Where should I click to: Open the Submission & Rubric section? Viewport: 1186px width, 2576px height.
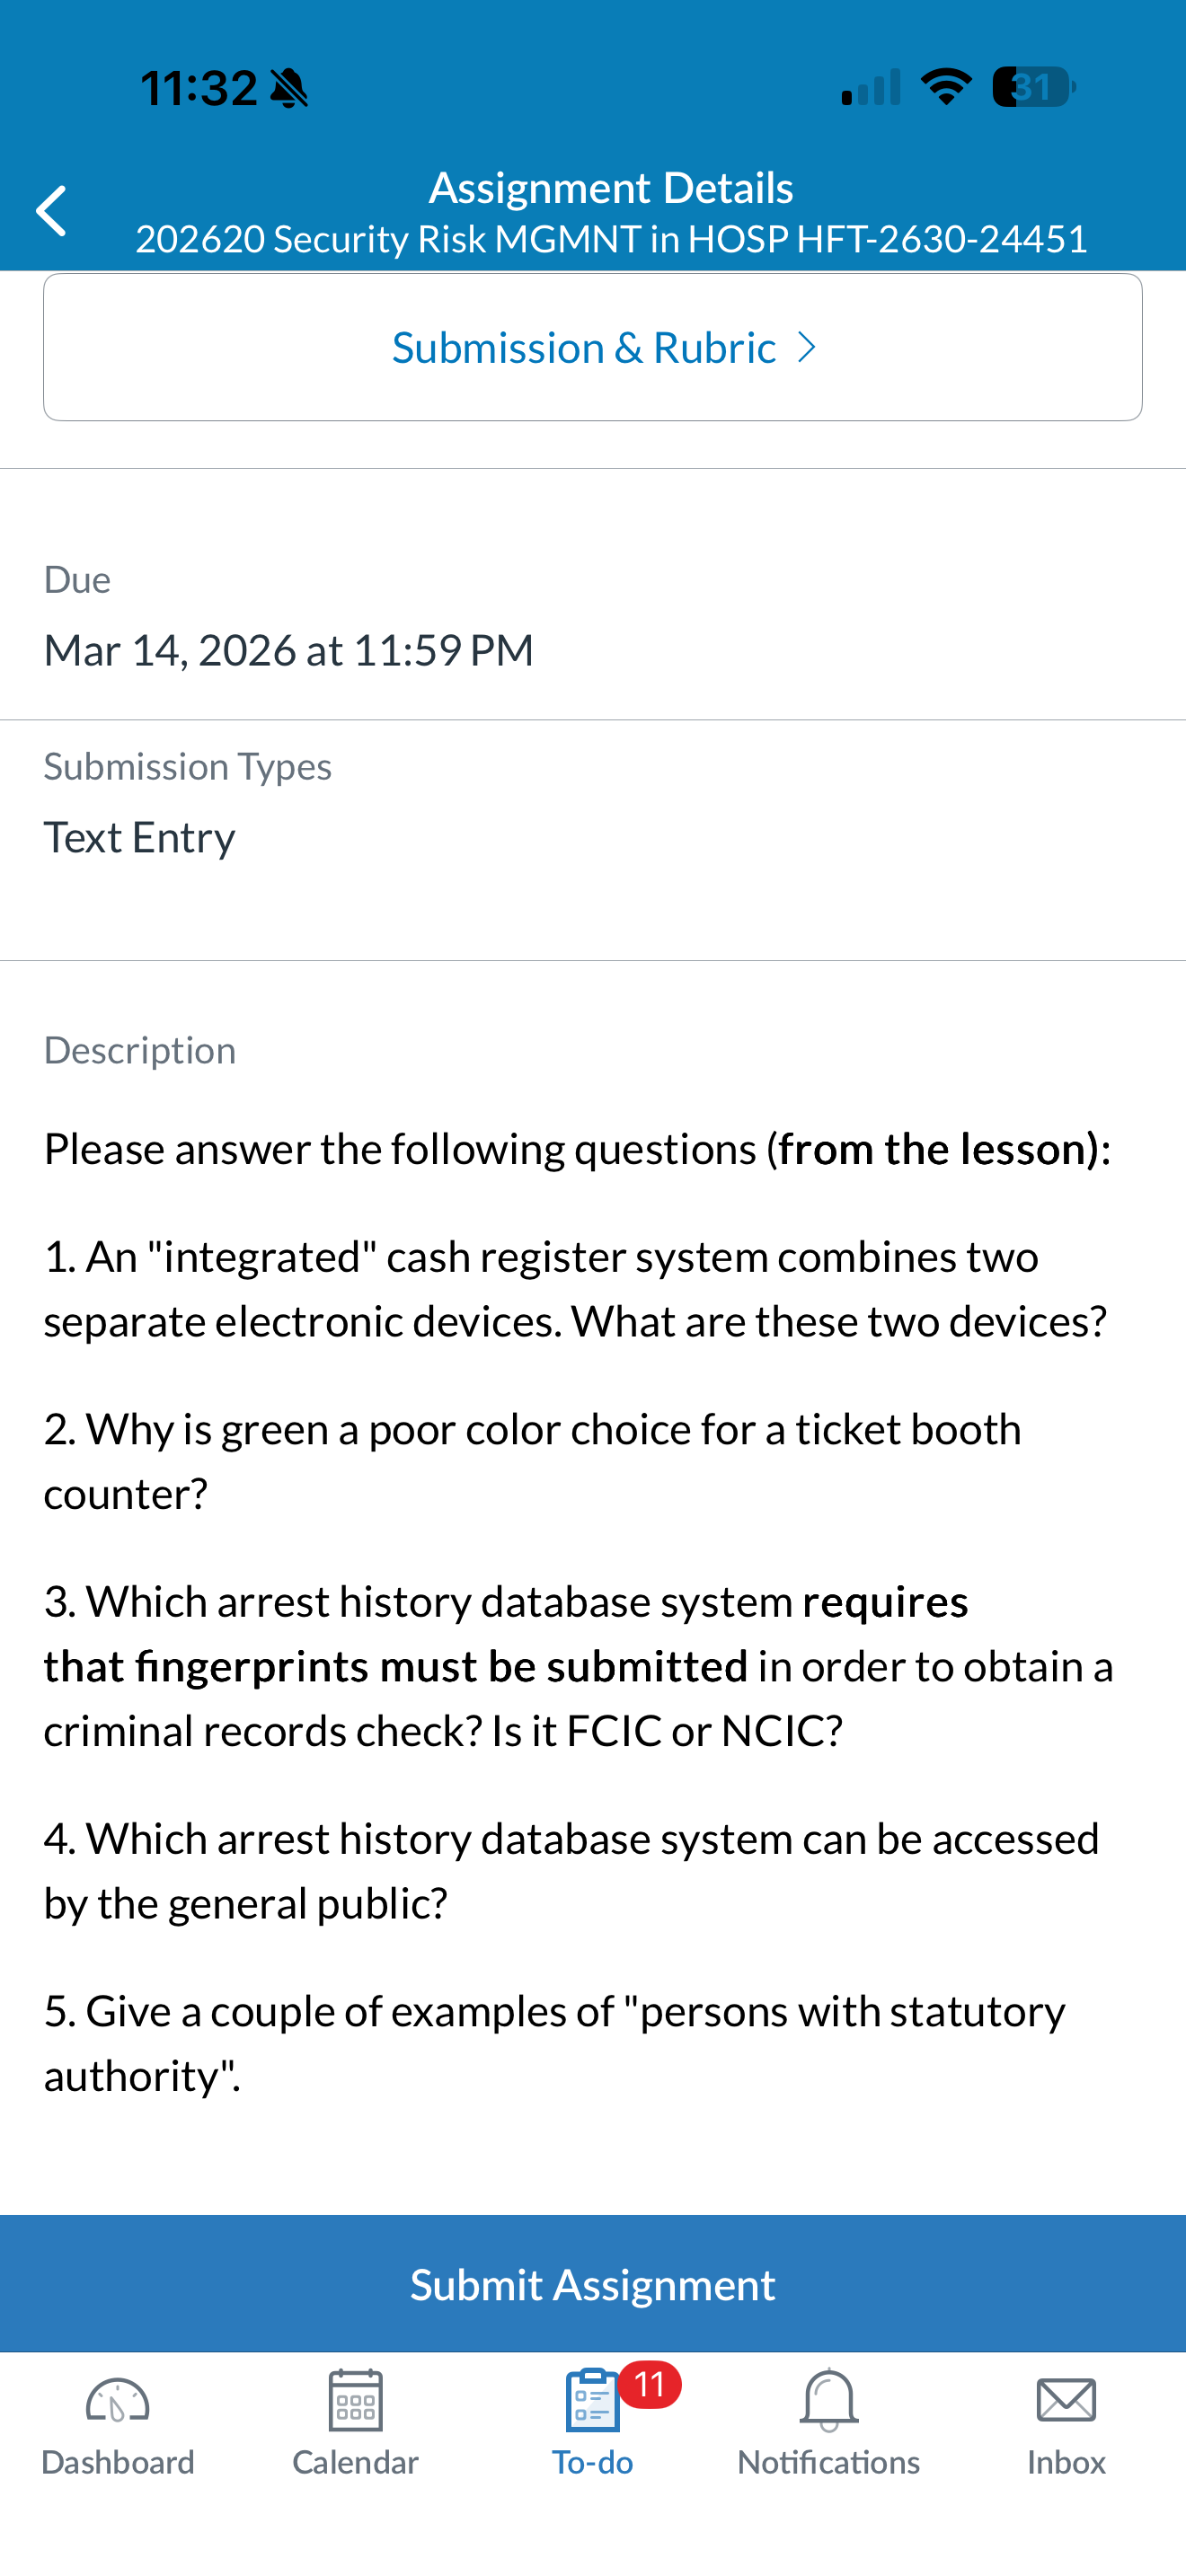coord(593,347)
